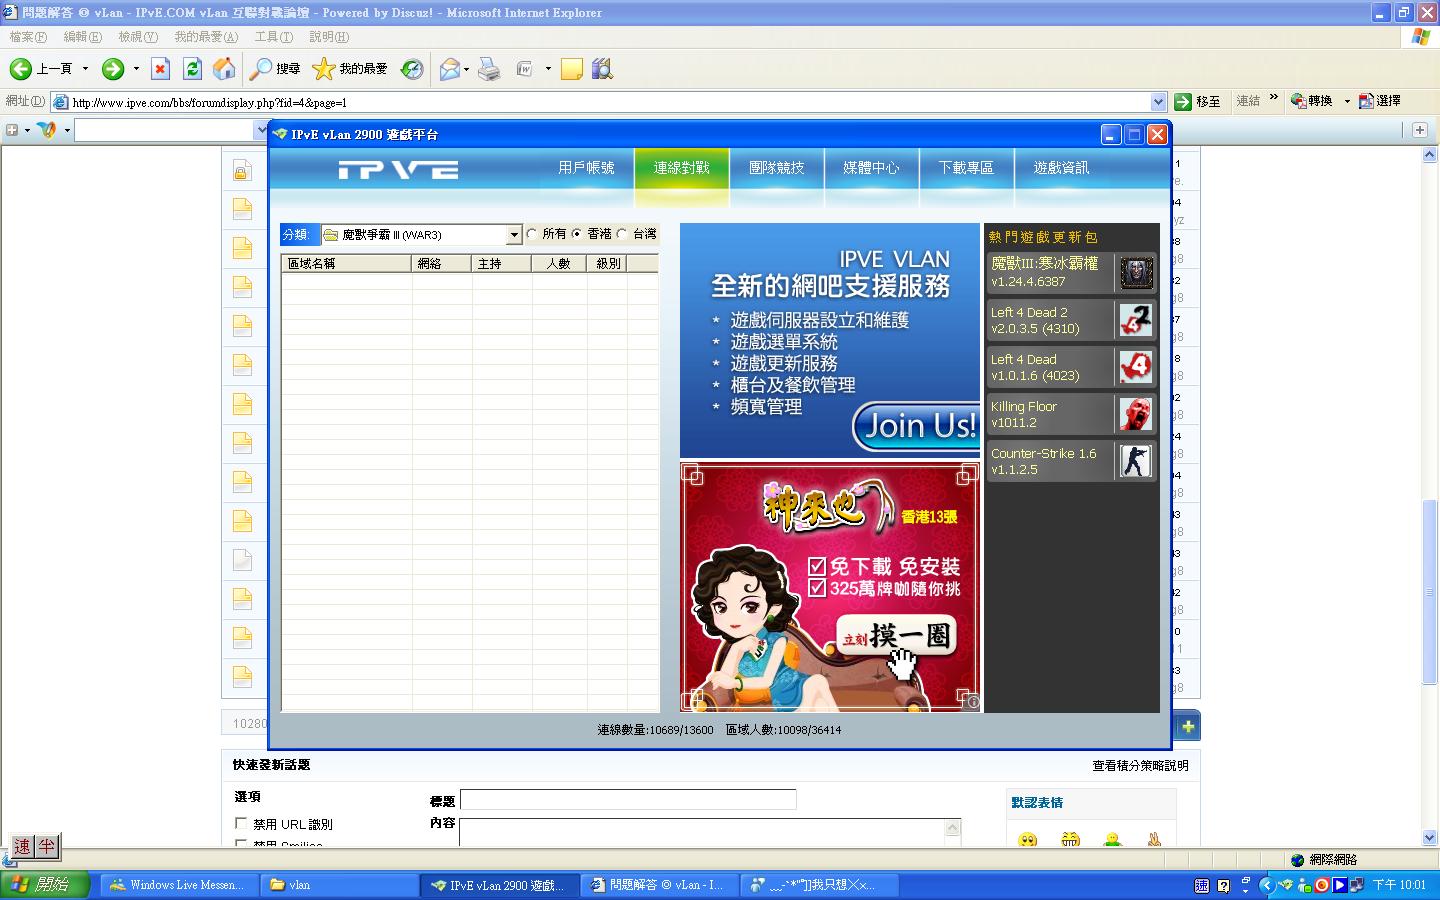The height and width of the screenshot is (900, 1440).
Task: Open the 團隊競技 tab
Action: point(777,168)
